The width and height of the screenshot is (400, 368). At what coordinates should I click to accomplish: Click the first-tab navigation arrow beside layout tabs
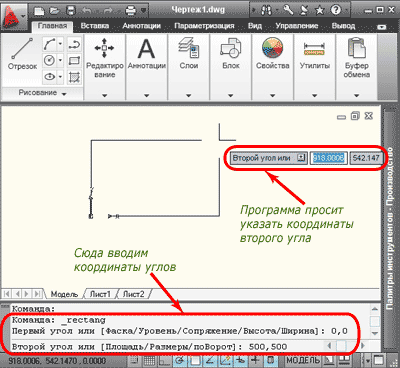click(6, 294)
